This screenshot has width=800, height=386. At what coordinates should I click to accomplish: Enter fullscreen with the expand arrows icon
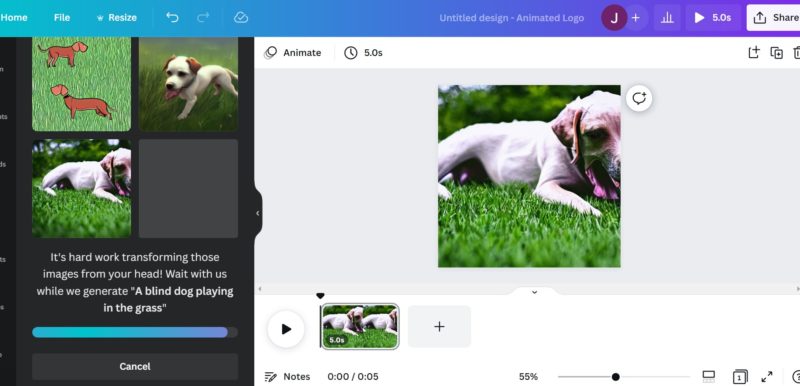coord(766,377)
